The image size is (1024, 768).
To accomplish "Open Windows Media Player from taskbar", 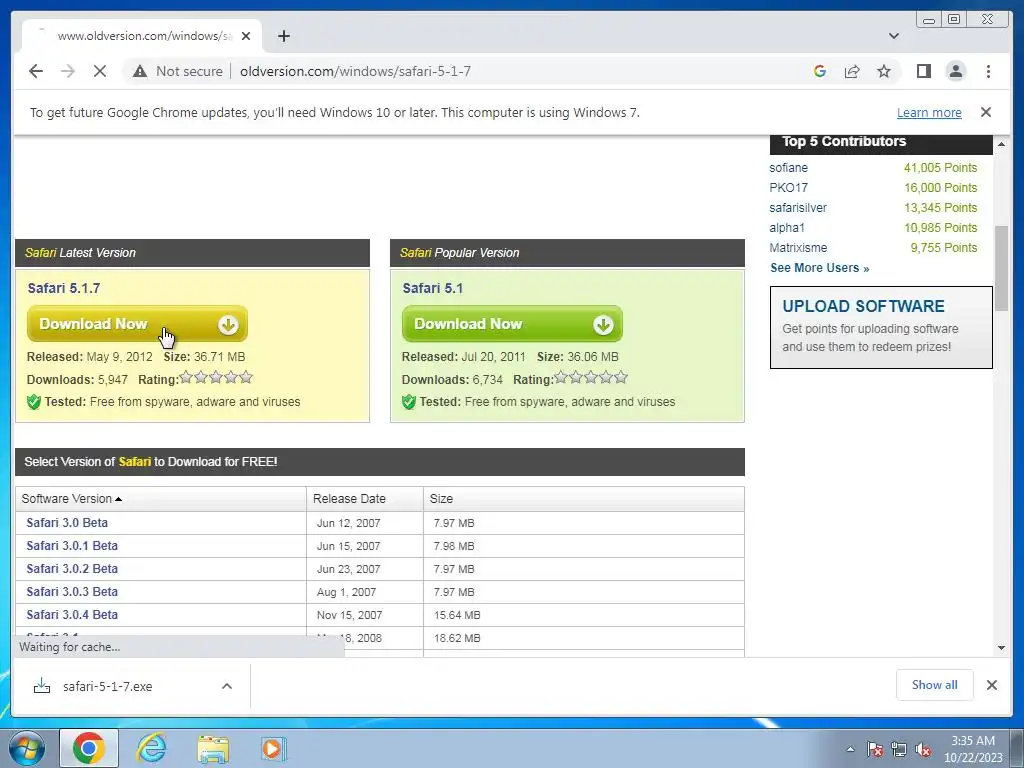I will [272, 748].
